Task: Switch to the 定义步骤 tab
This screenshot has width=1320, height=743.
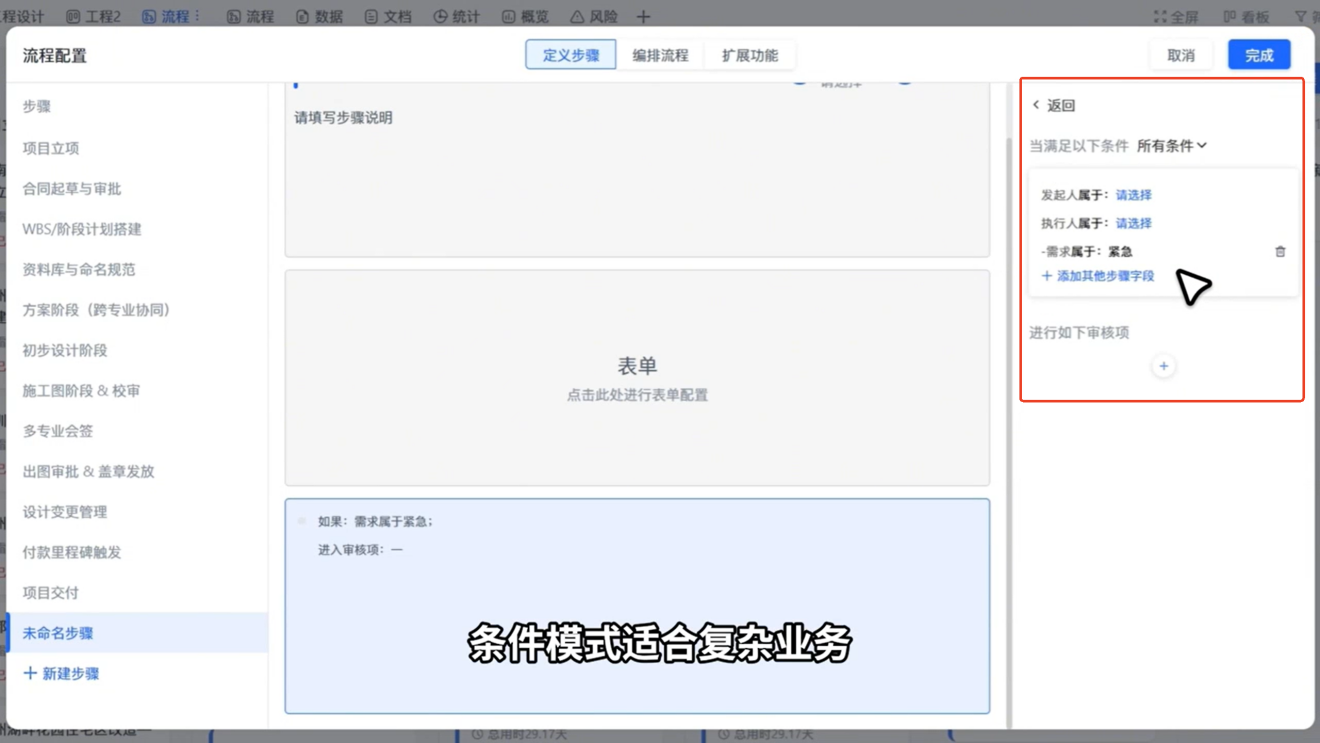Action: point(571,55)
